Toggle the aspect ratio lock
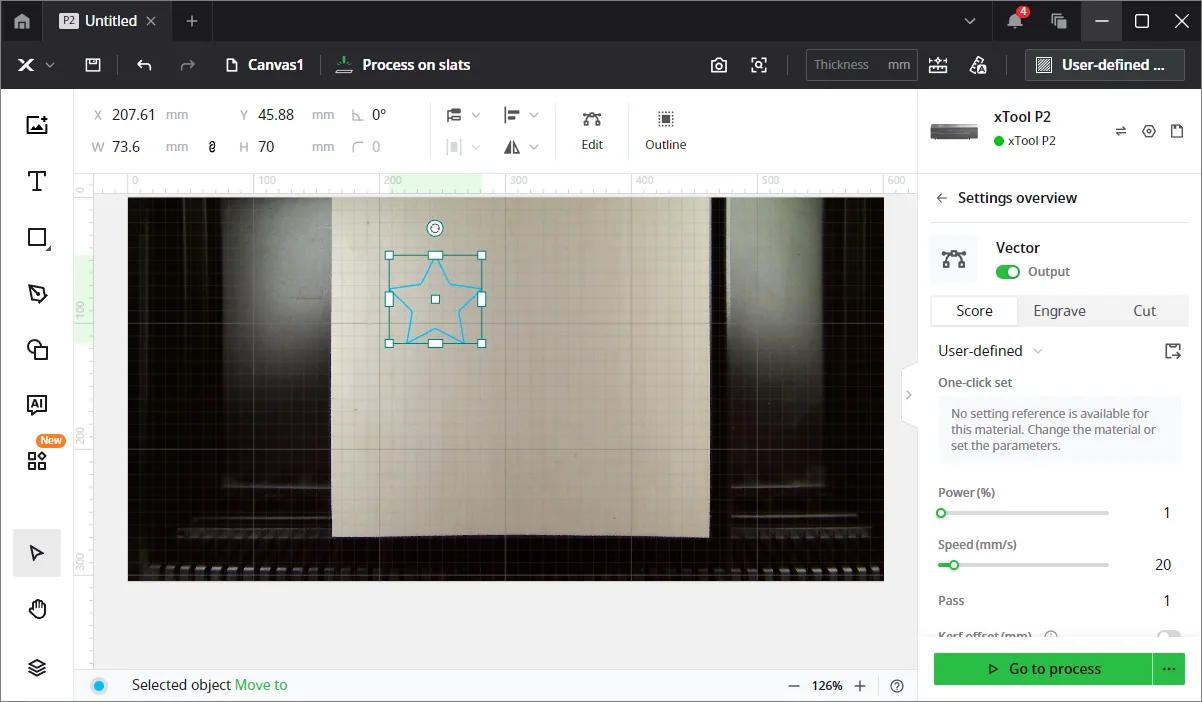Screen dimensions: 1202x702 [212, 147]
